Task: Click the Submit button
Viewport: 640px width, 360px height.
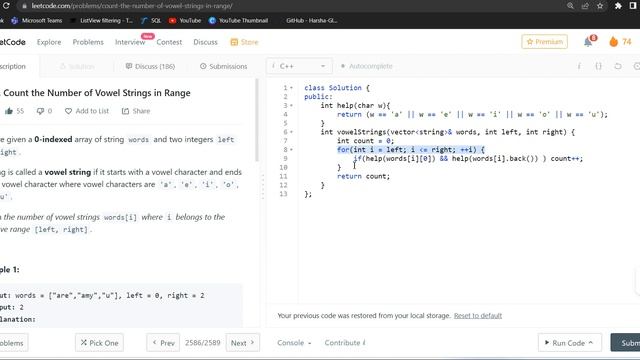Action: coord(626,343)
